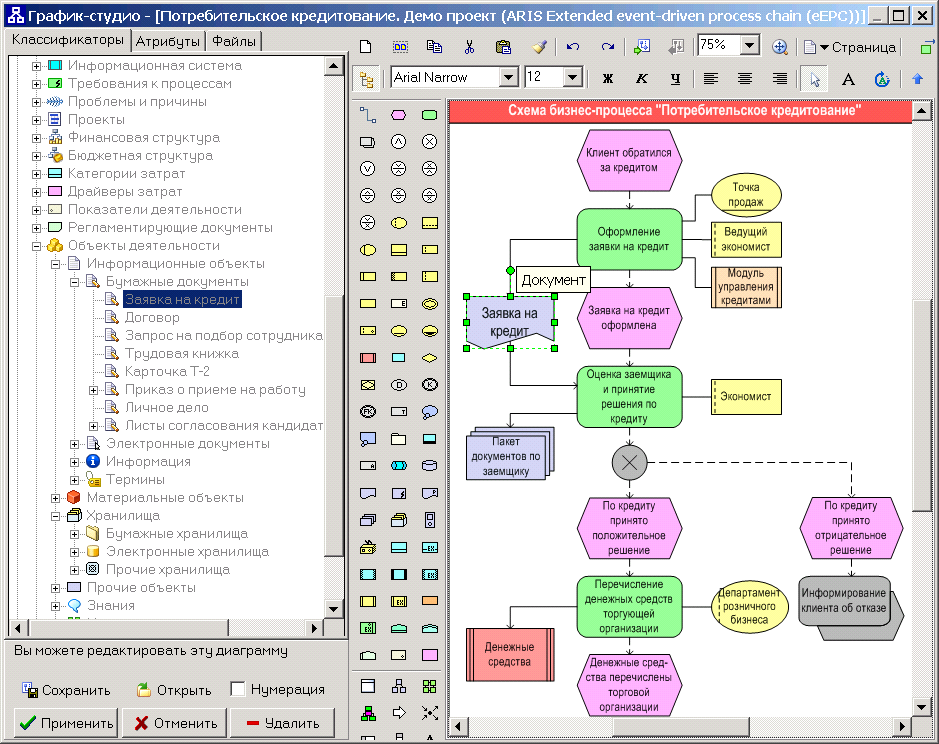Toggle Italic (К) formatting
Image resolution: width=939 pixels, height=744 pixels.
point(641,78)
